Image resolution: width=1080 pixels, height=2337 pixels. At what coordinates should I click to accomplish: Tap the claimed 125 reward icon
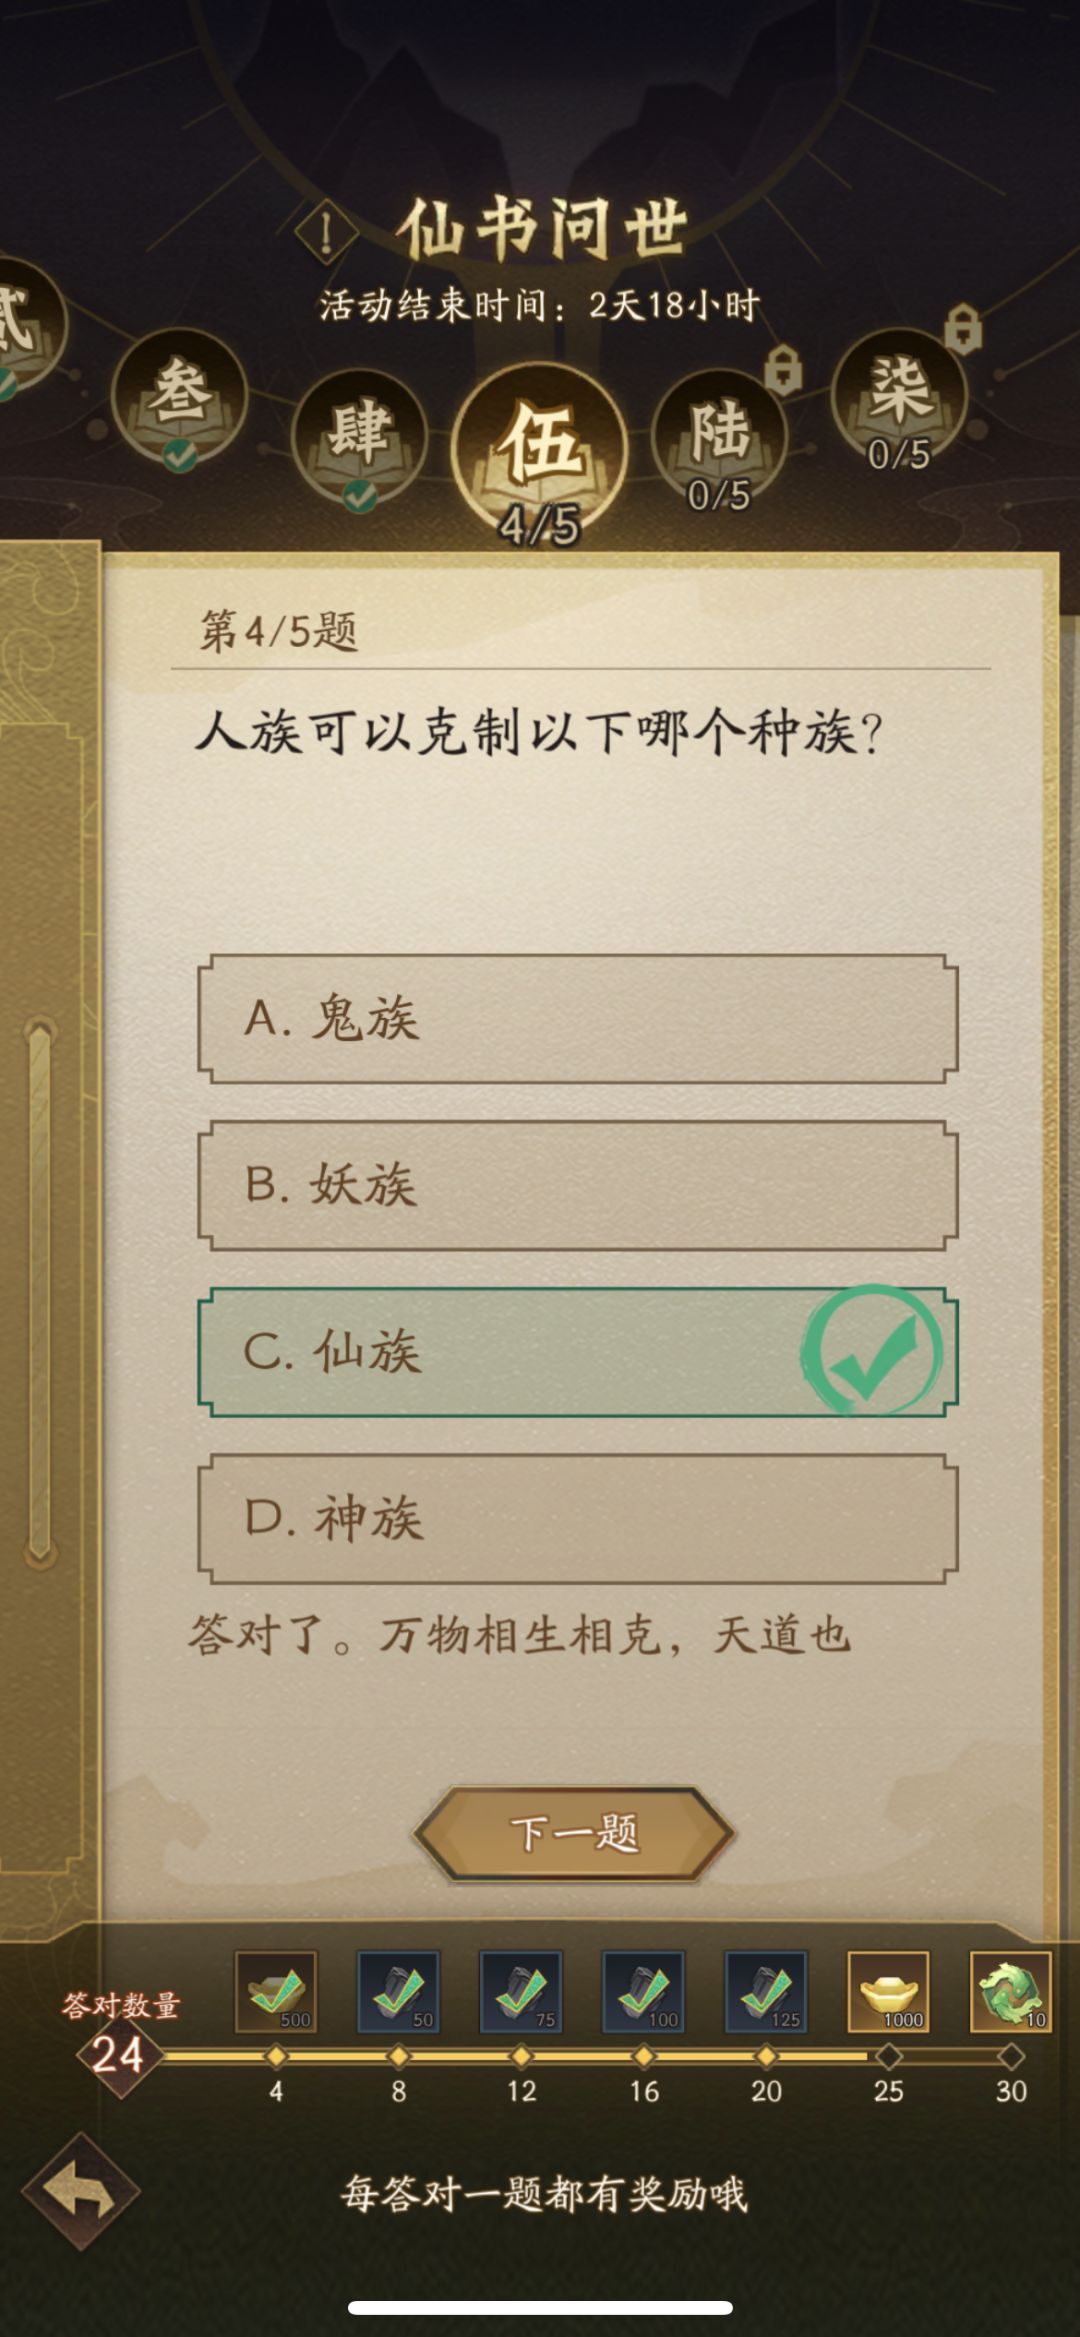(766, 1992)
